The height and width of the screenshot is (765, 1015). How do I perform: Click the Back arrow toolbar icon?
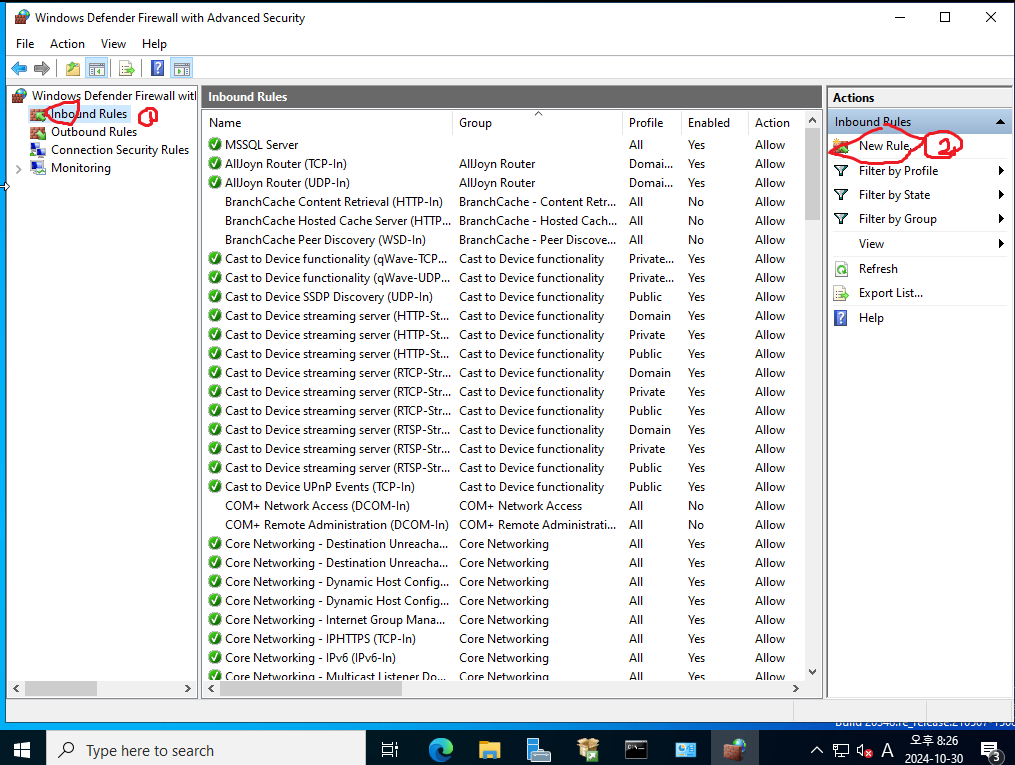tap(19, 68)
